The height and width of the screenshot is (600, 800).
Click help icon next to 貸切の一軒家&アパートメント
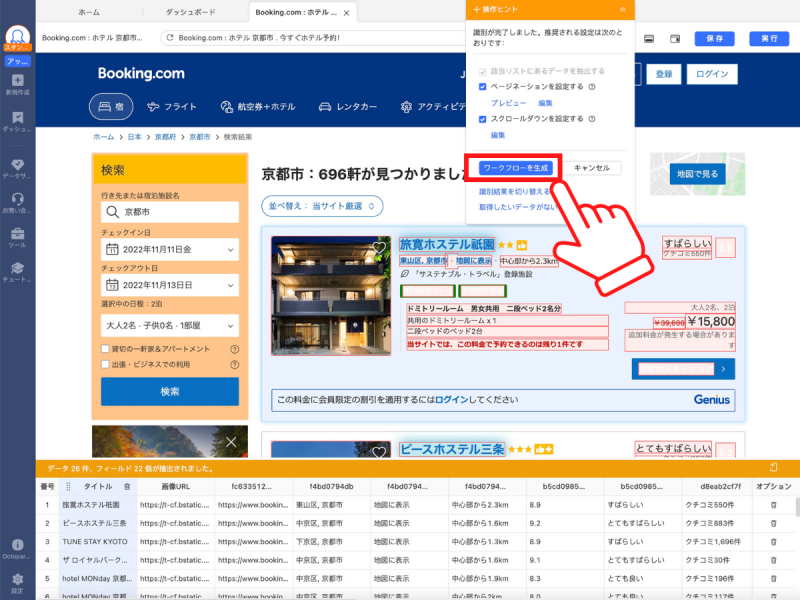(235, 349)
